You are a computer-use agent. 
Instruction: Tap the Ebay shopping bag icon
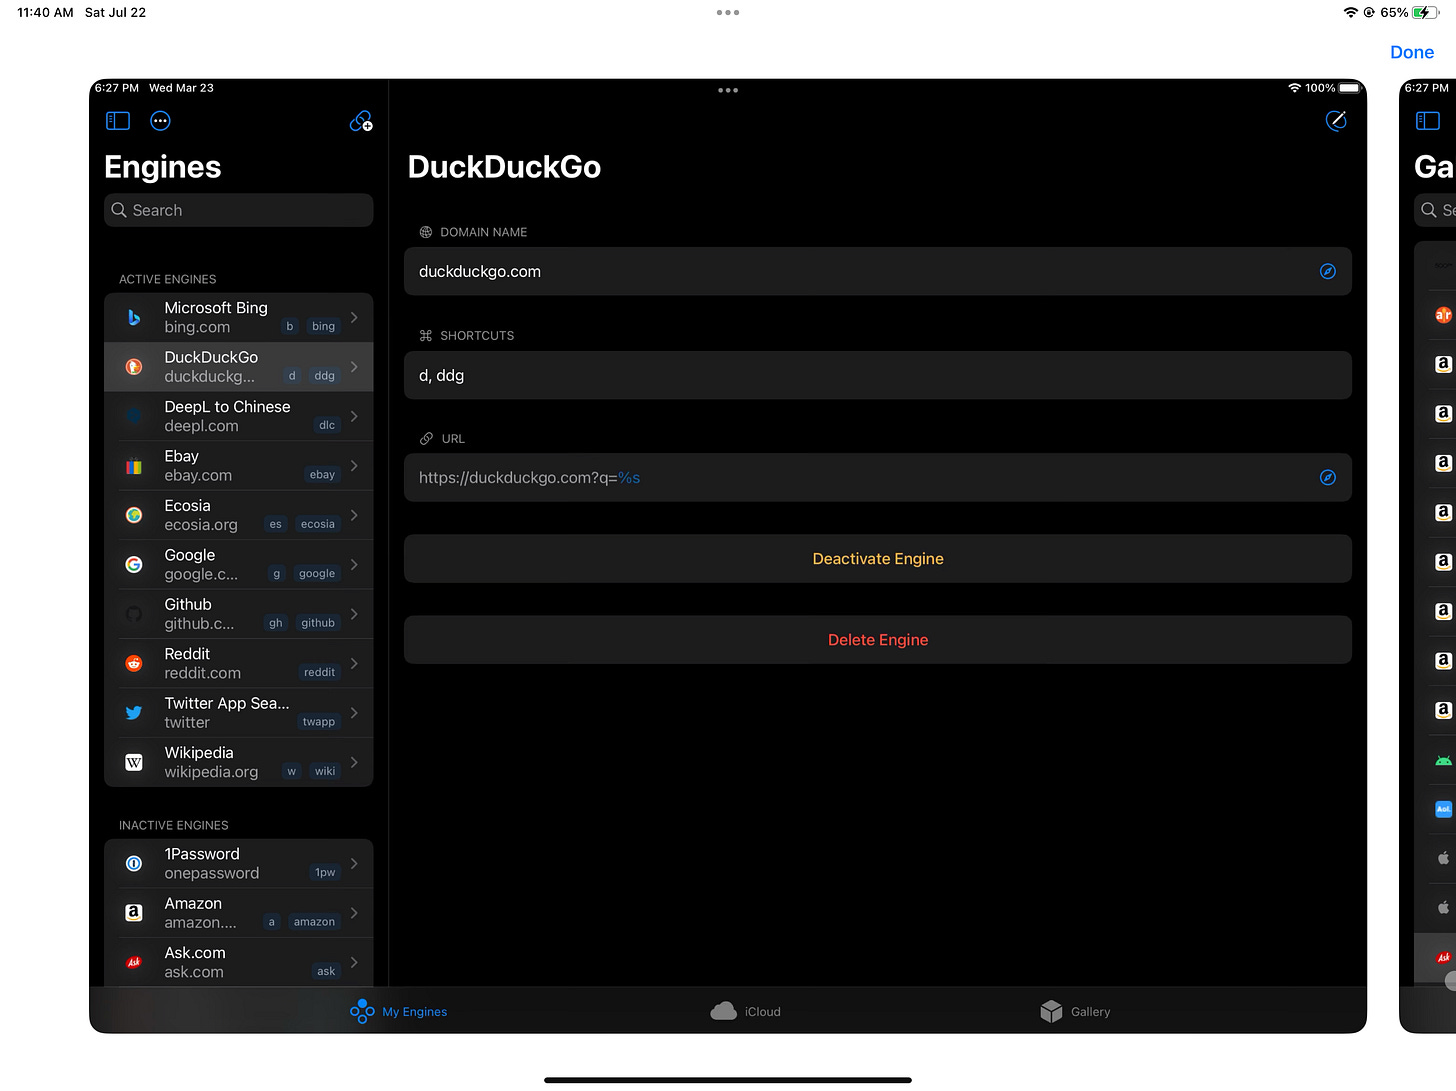[134, 466]
